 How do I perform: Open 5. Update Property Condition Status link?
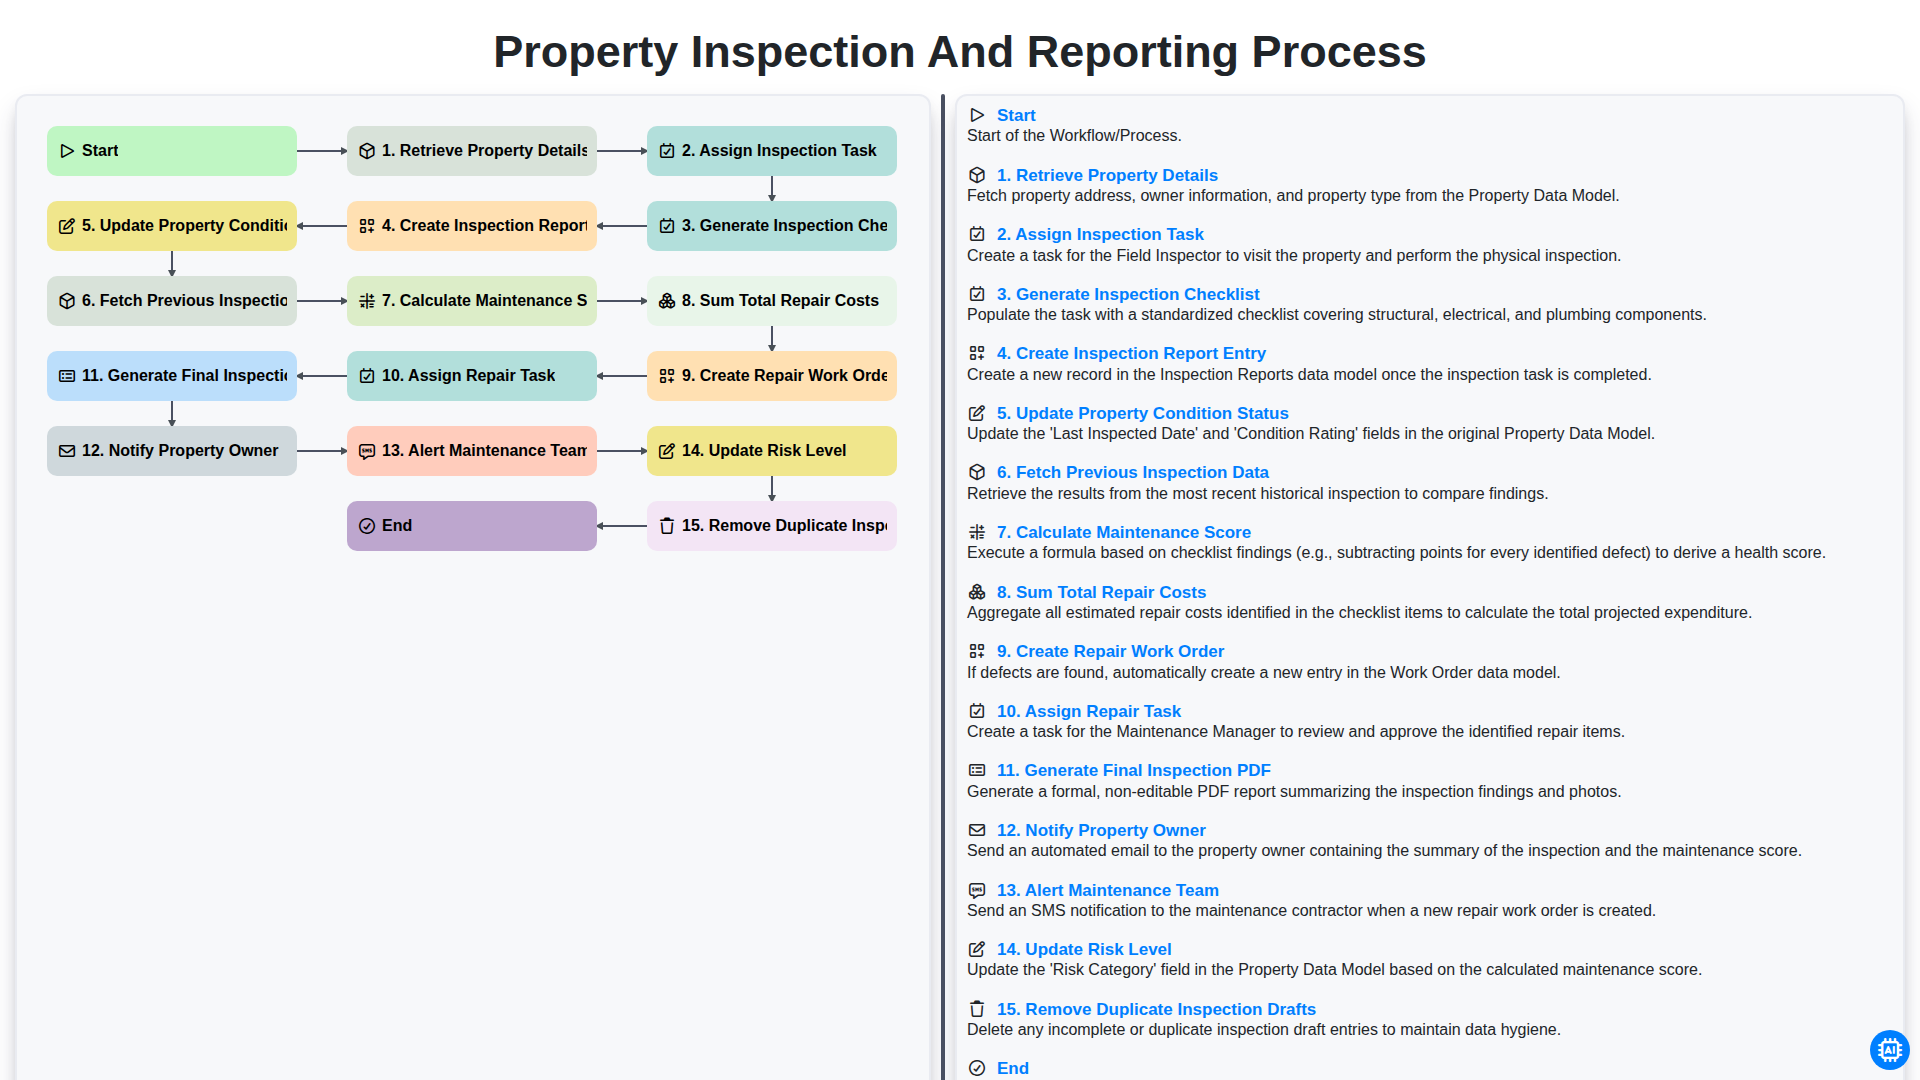click(1142, 413)
